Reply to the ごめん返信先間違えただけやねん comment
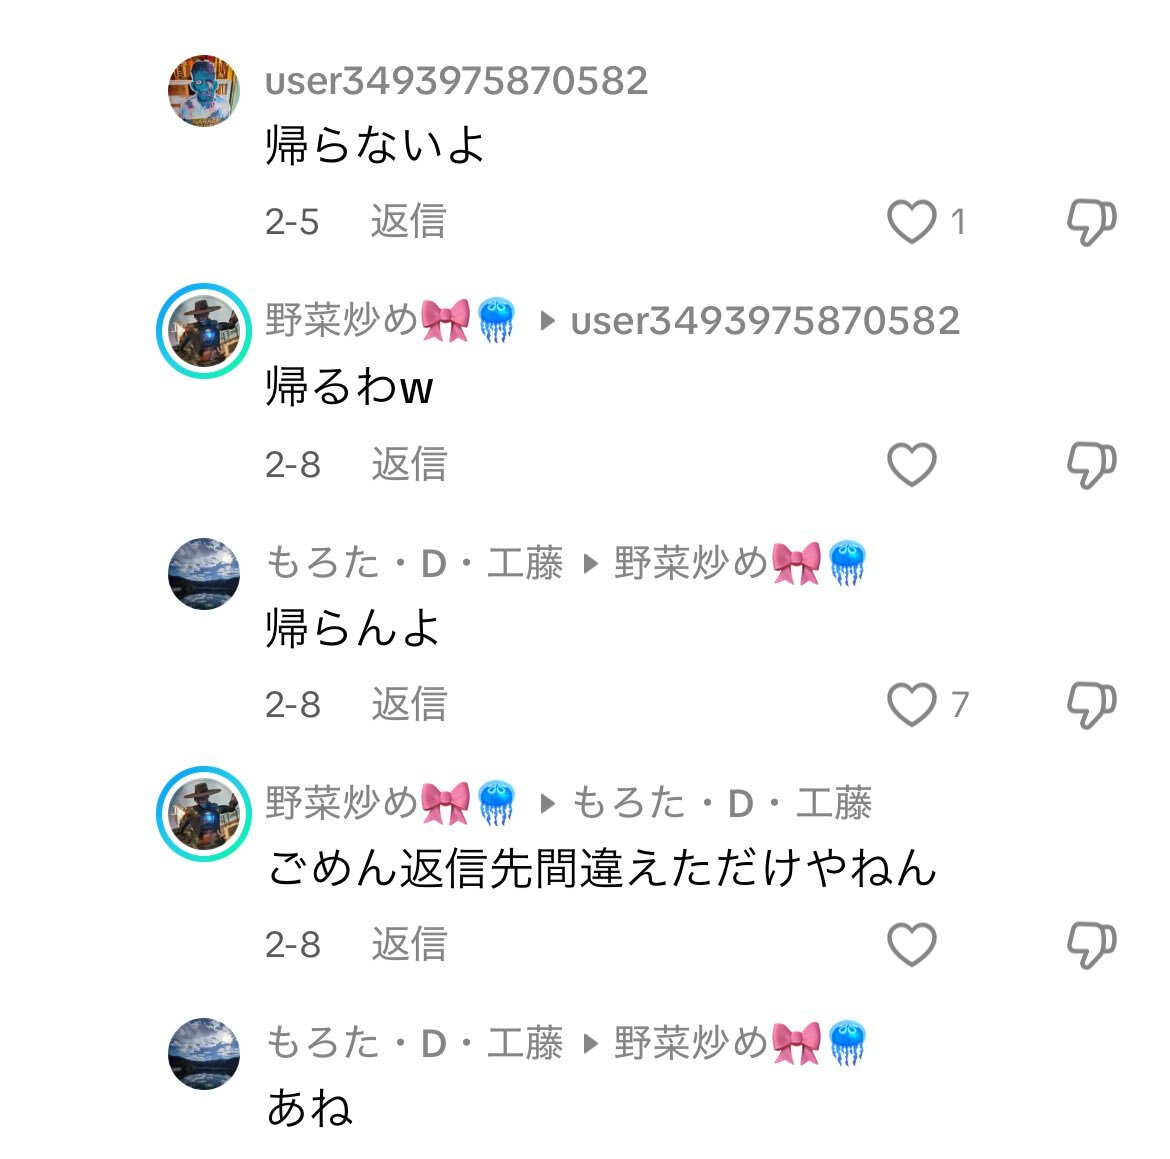The height and width of the screenshot is (1159, 1170). tap(410, 944)
